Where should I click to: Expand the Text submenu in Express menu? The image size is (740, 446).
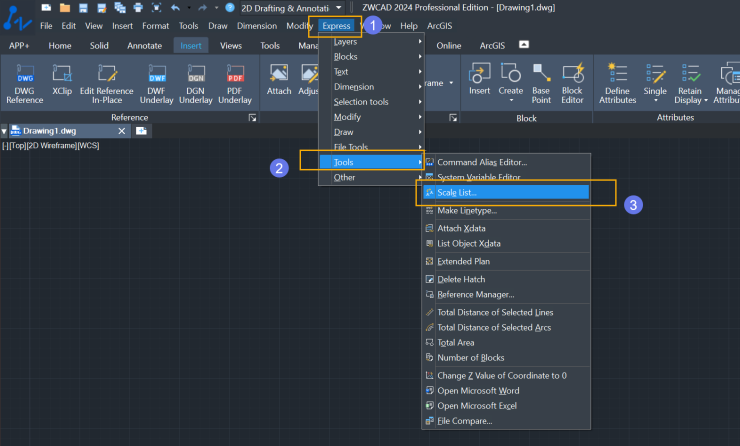coord(371,72)
